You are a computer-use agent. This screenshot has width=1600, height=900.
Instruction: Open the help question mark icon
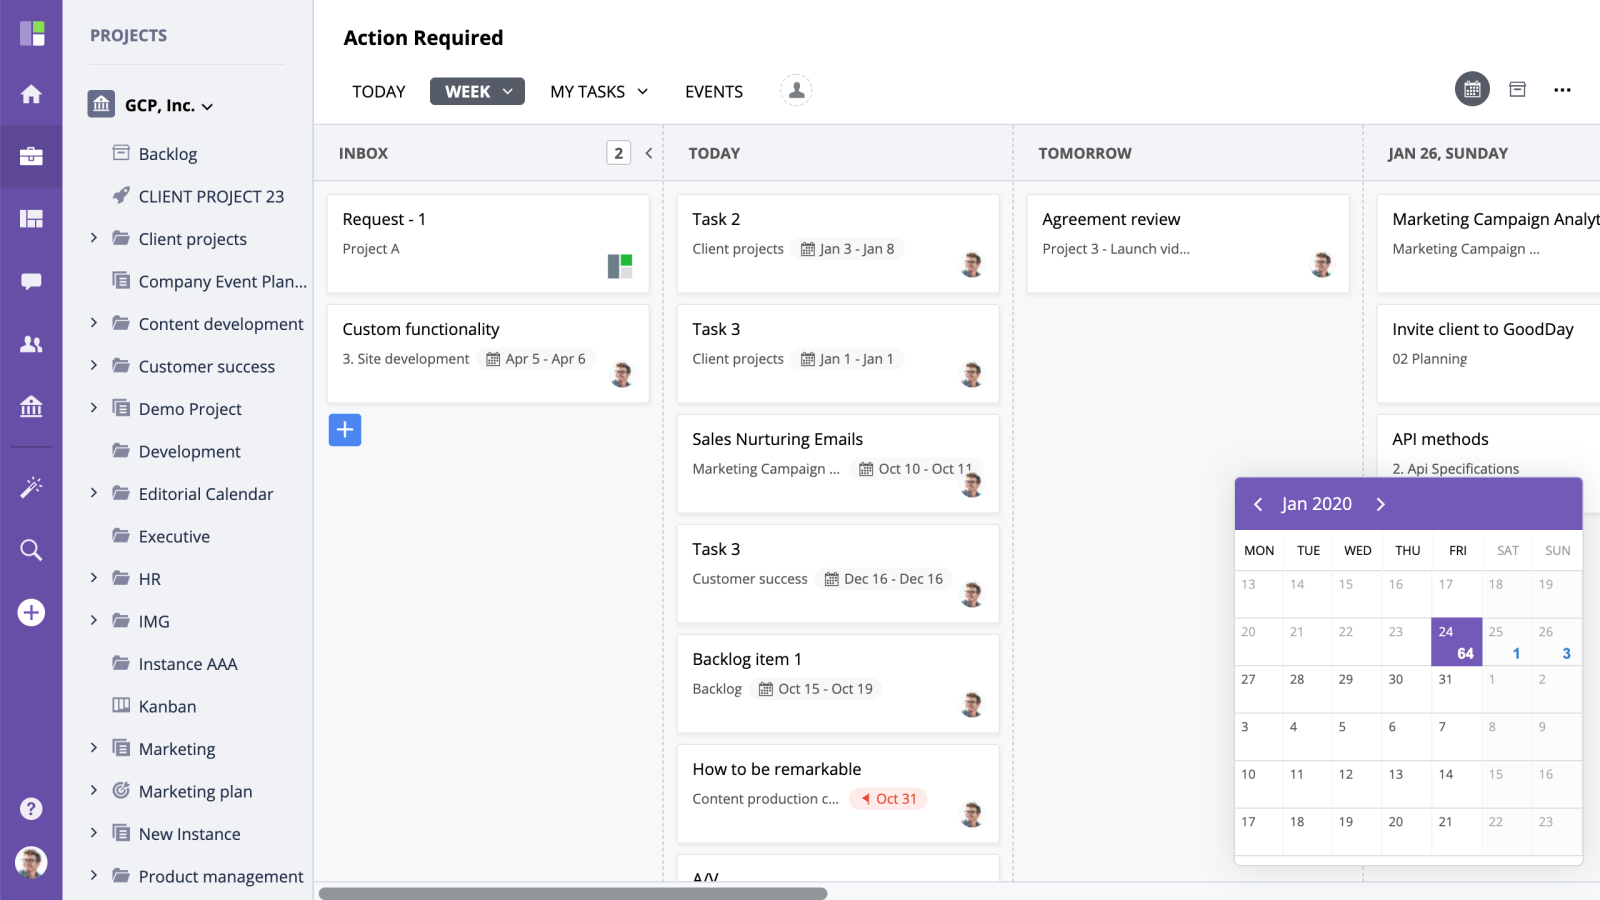(x=31, y=808)
